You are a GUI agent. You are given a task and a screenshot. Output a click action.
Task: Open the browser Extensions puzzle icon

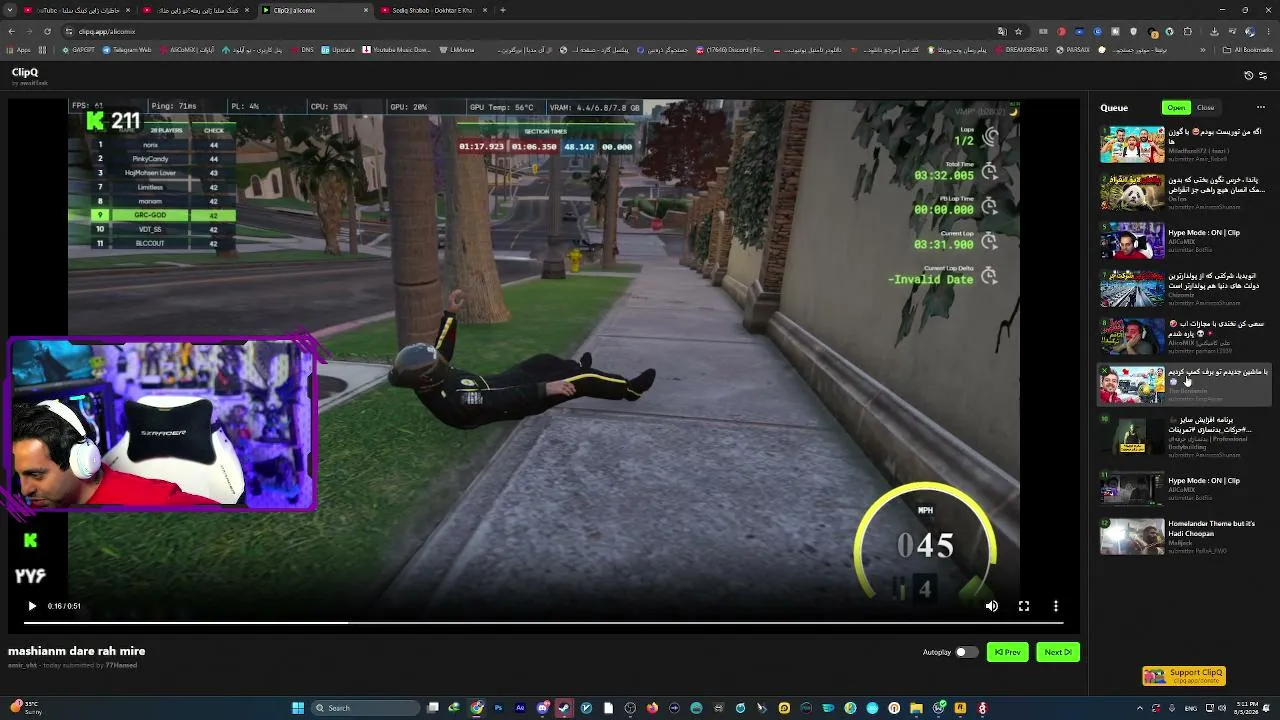click(x=1188, y=31)
